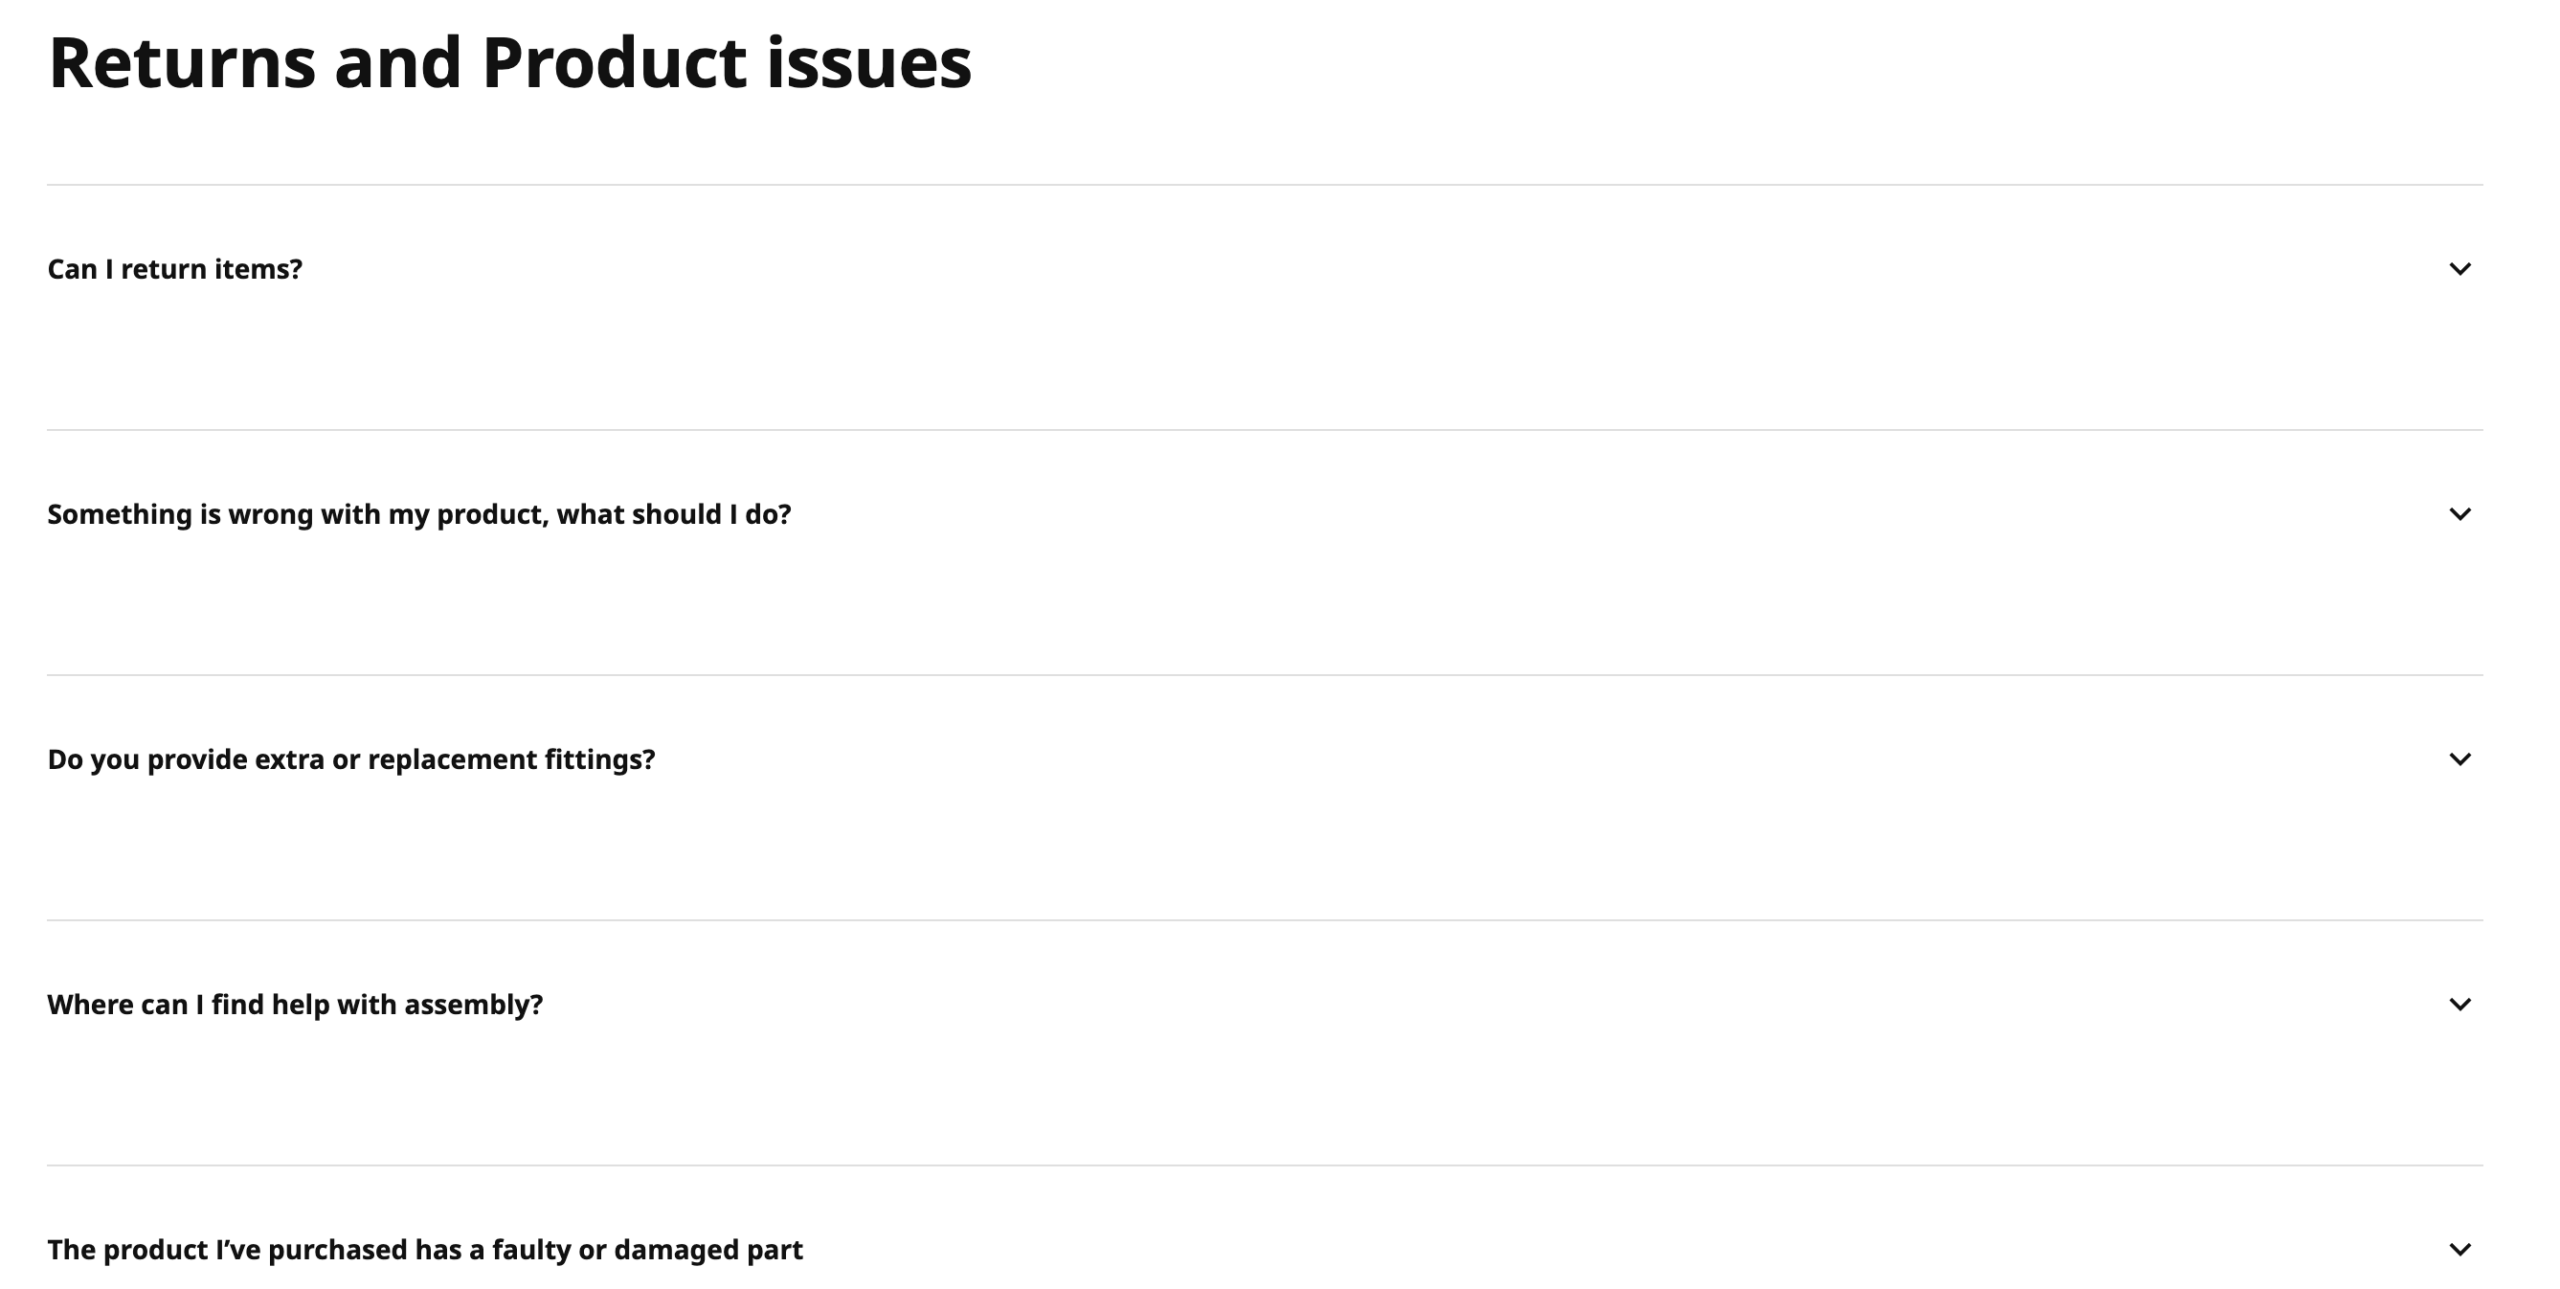
Task: Open "Can I return items?" question
Action: [x=176, y=267]
